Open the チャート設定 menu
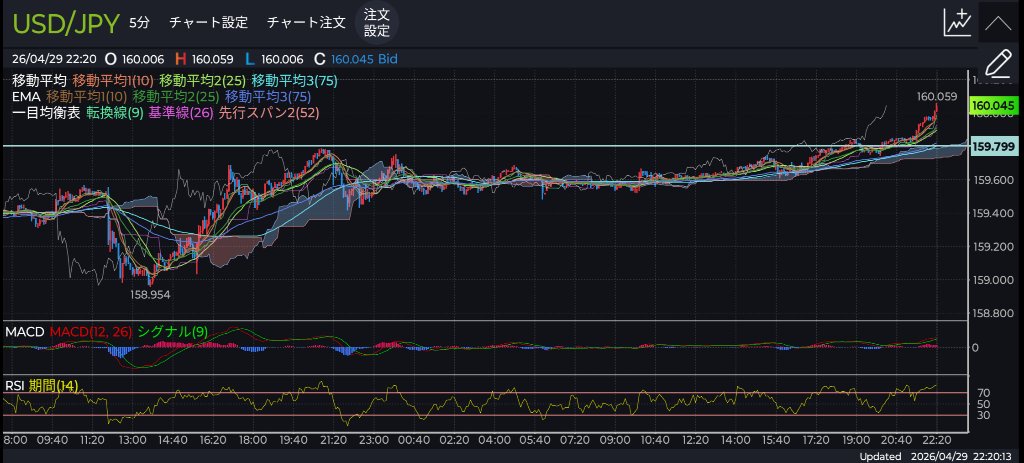 (209, 22)
